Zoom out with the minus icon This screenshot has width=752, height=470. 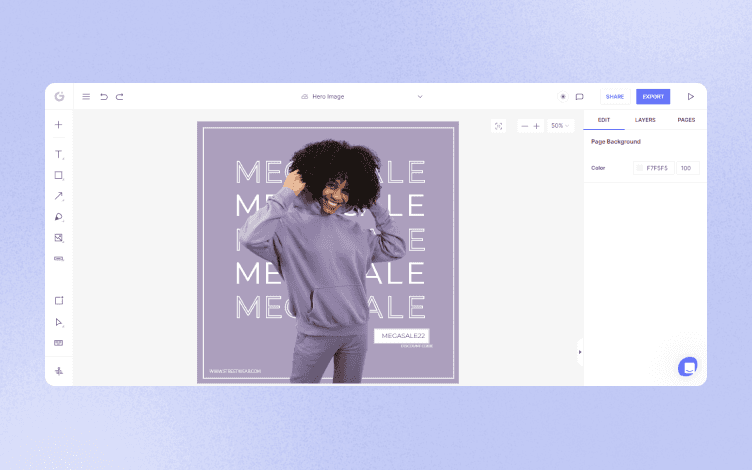click(x=524, y=126)
